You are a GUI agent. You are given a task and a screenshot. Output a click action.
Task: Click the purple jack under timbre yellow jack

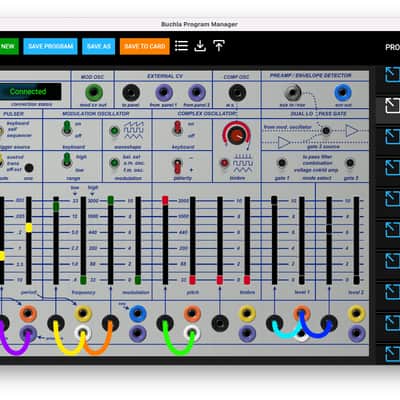[x=247, y=333]
